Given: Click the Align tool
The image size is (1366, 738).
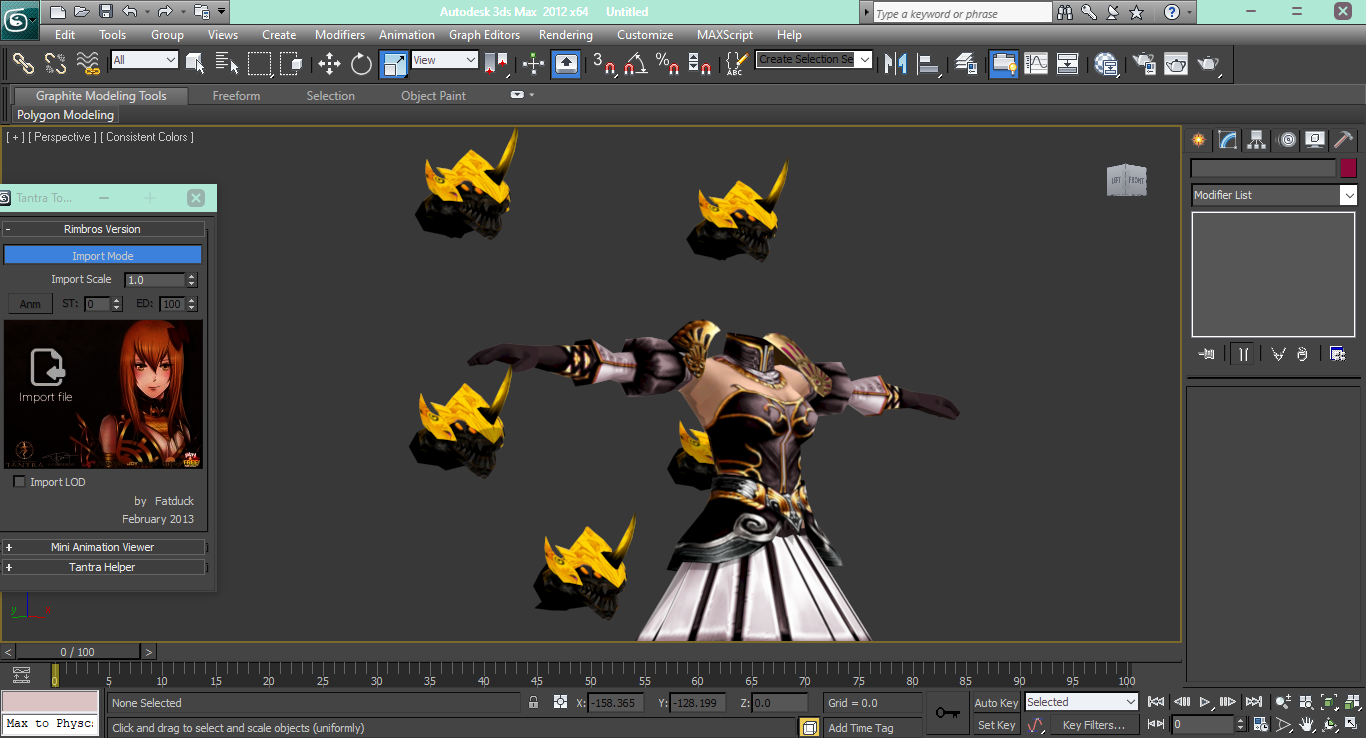Looking at the screenshot, I should (930, 63).
